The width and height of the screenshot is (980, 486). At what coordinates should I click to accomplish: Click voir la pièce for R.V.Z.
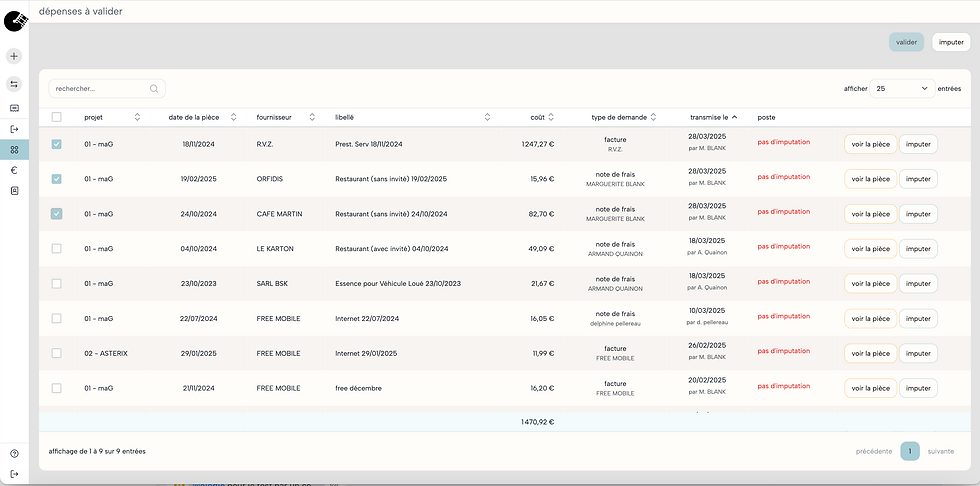coord(870,144)
